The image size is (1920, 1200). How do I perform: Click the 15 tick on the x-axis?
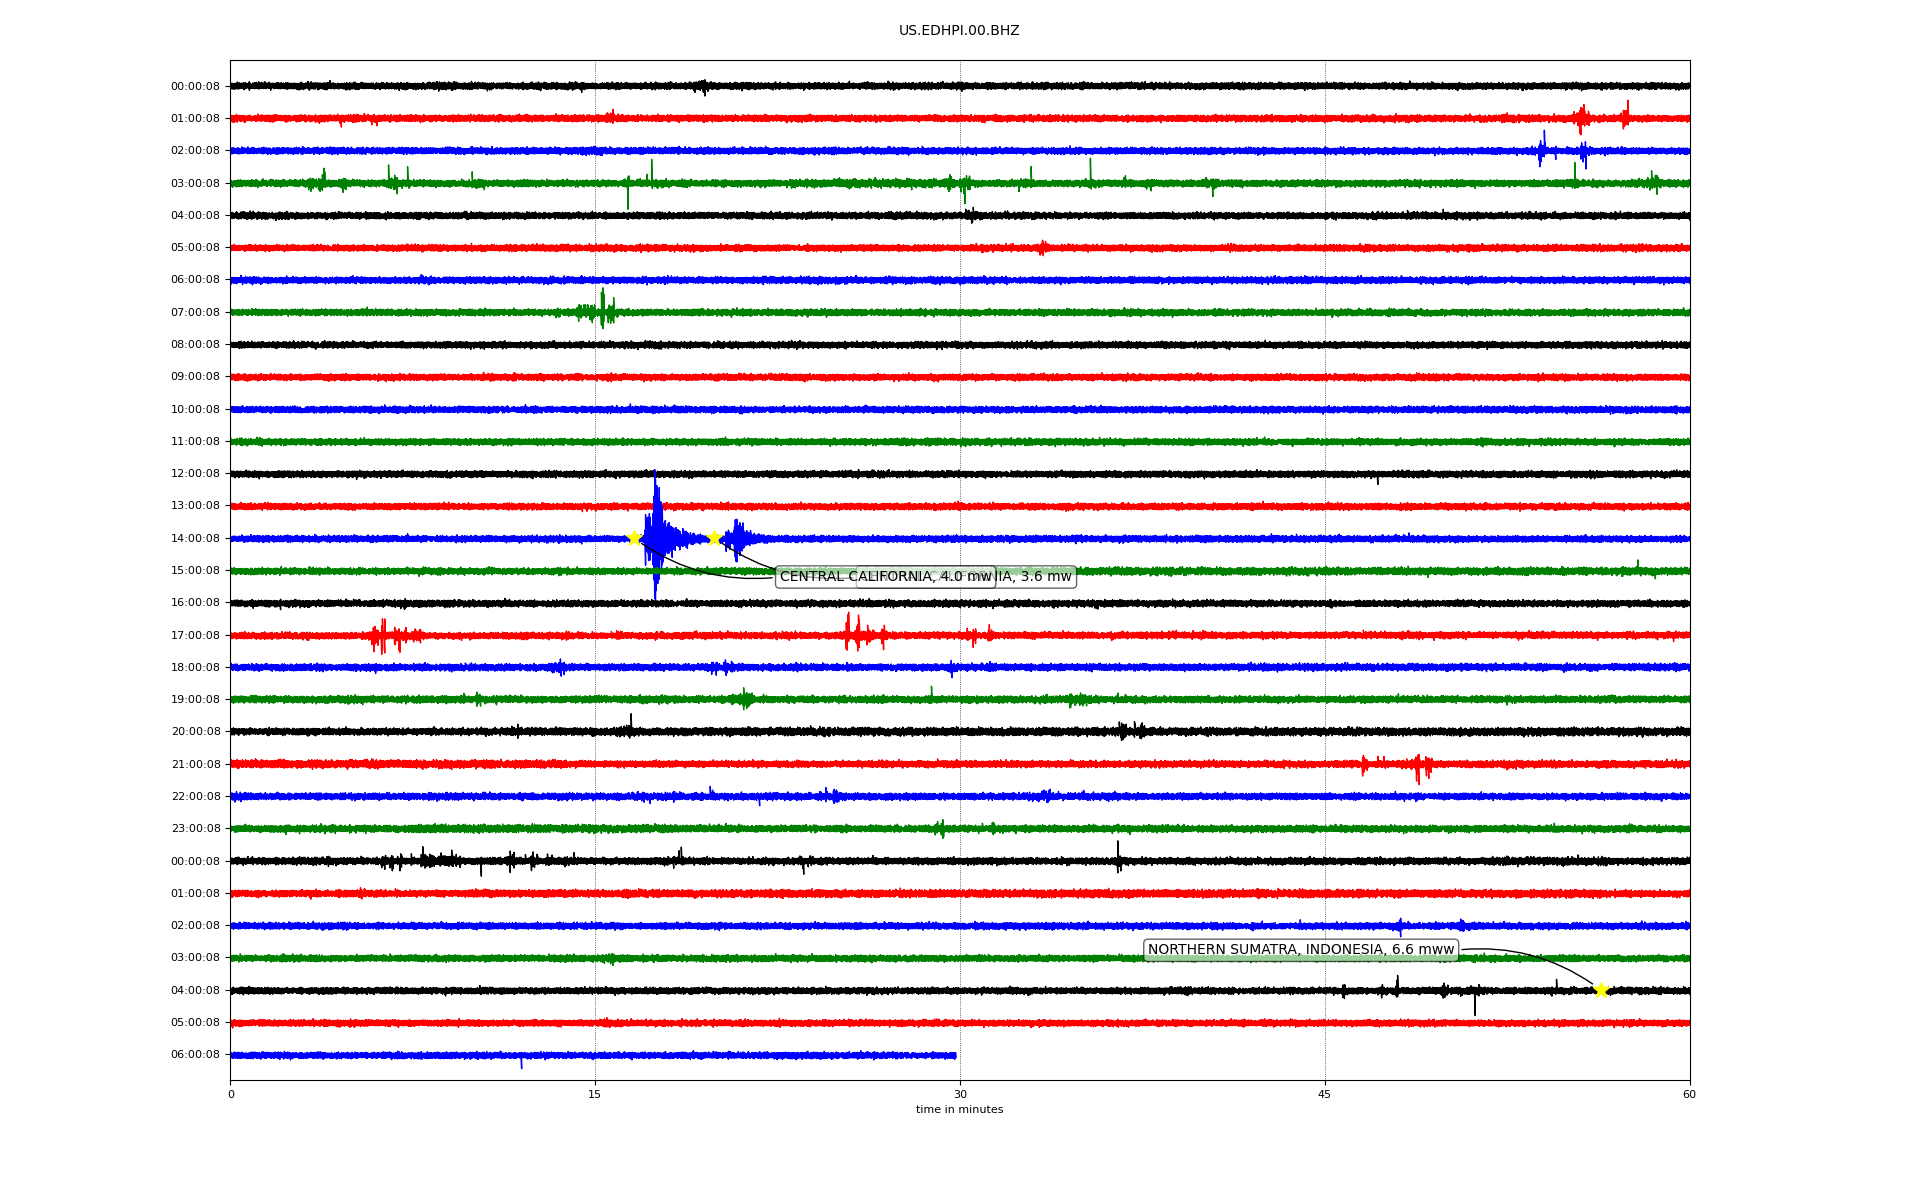pyautogui.click(x=595, y=1094)
